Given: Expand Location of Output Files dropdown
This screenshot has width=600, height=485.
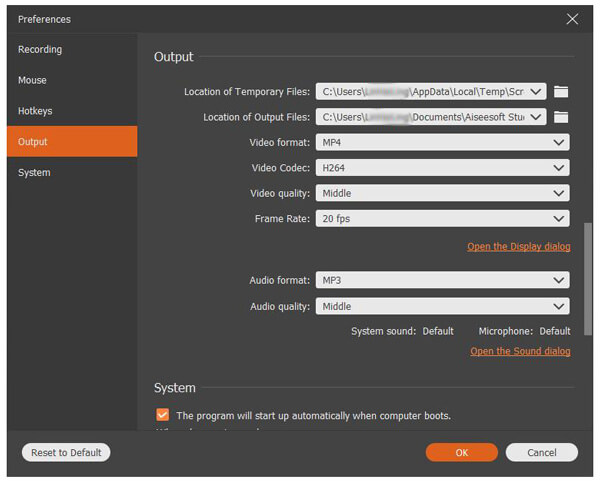Looking at the screenshot, I should [536, 117].
